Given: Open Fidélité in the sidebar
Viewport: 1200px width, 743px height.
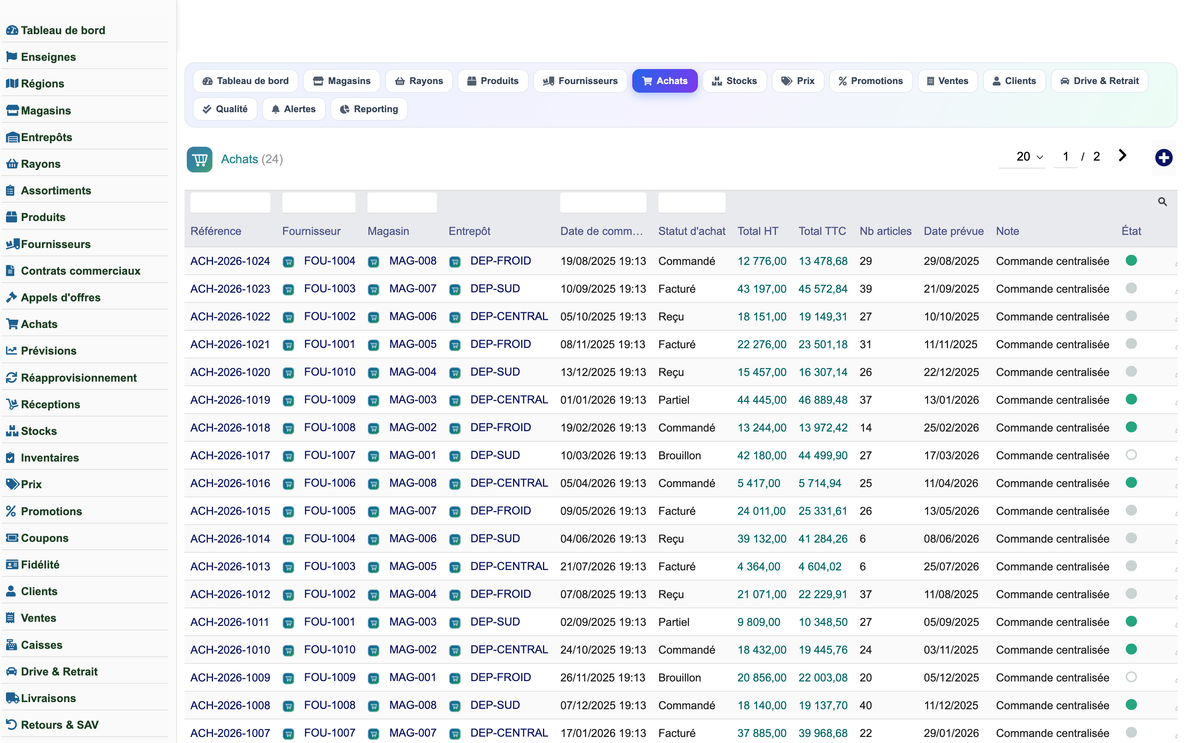Looking at the screenshot, I should point(40,565).
